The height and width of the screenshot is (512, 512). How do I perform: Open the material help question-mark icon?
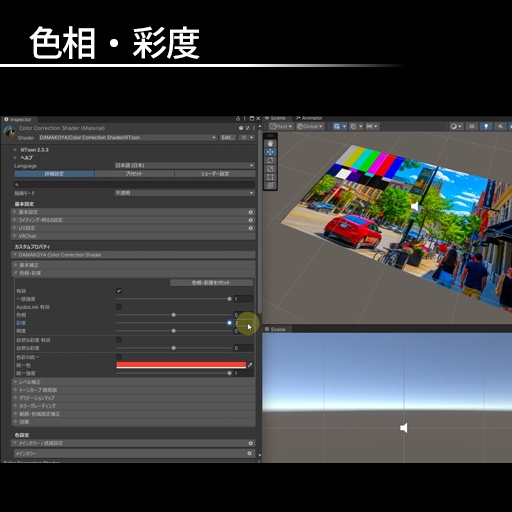pos(241,128)
